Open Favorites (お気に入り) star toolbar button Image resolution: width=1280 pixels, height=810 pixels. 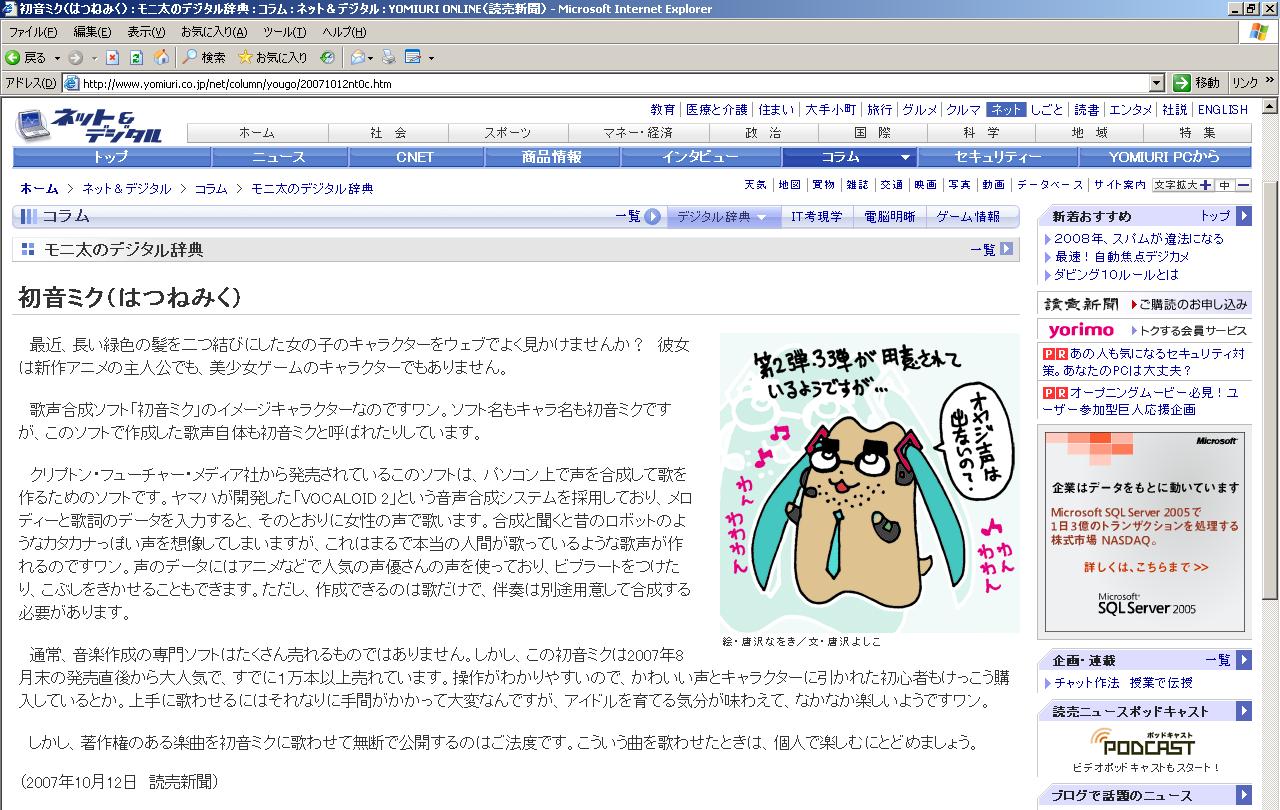(x=273, y=58)
